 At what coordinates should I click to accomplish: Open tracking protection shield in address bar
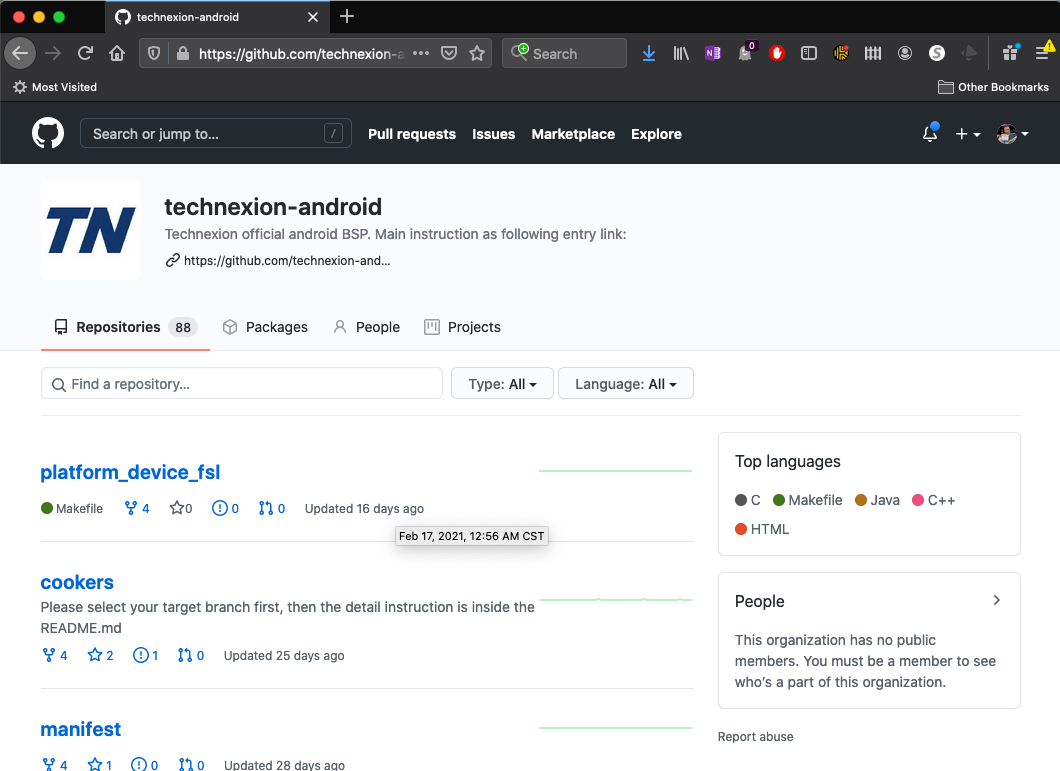pyautogui.click(x=154, y=53)
